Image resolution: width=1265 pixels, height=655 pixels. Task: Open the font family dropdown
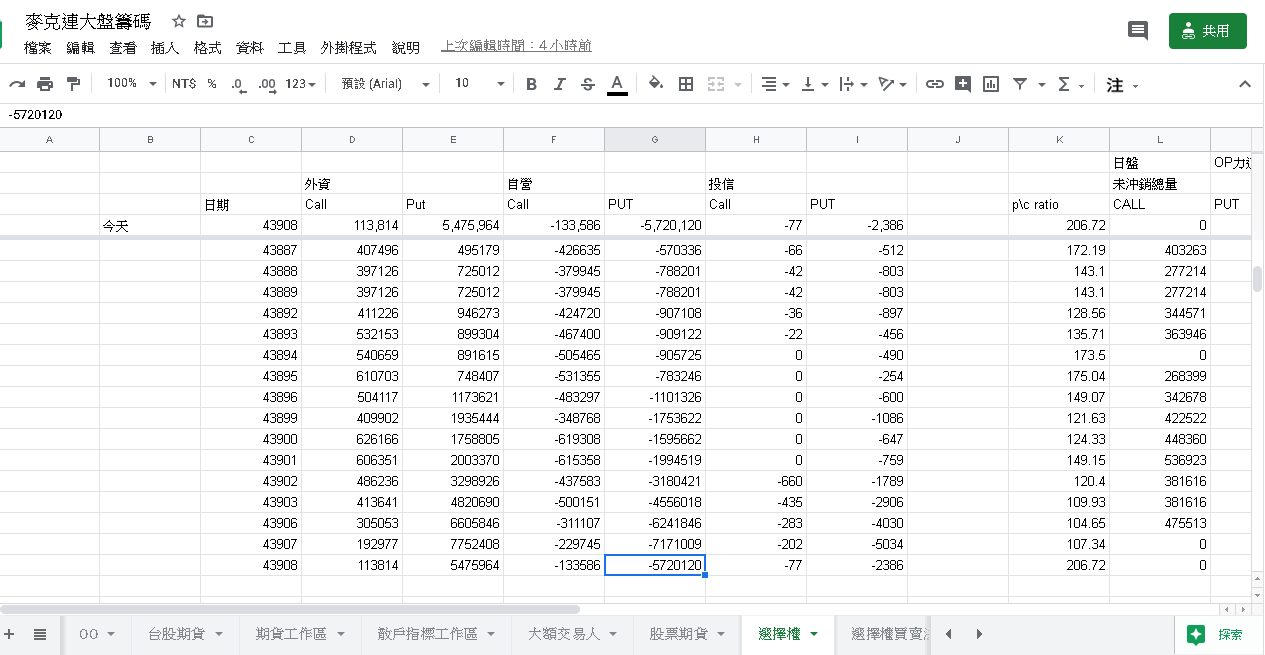coord(385,84)
